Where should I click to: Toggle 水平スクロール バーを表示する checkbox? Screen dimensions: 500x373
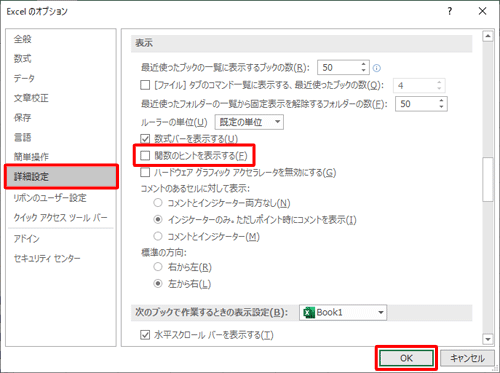point(145,335)
